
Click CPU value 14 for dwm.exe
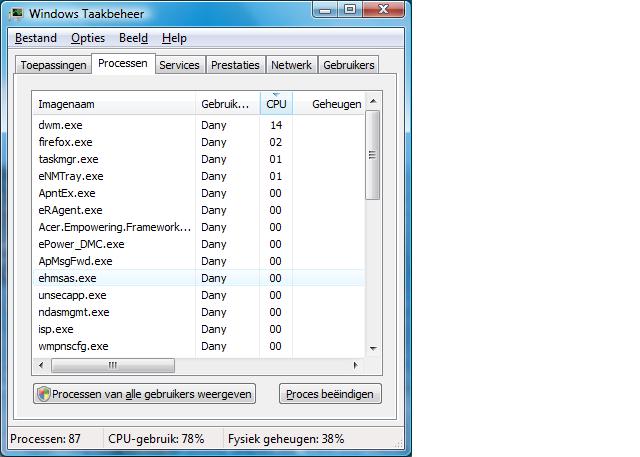276,125
